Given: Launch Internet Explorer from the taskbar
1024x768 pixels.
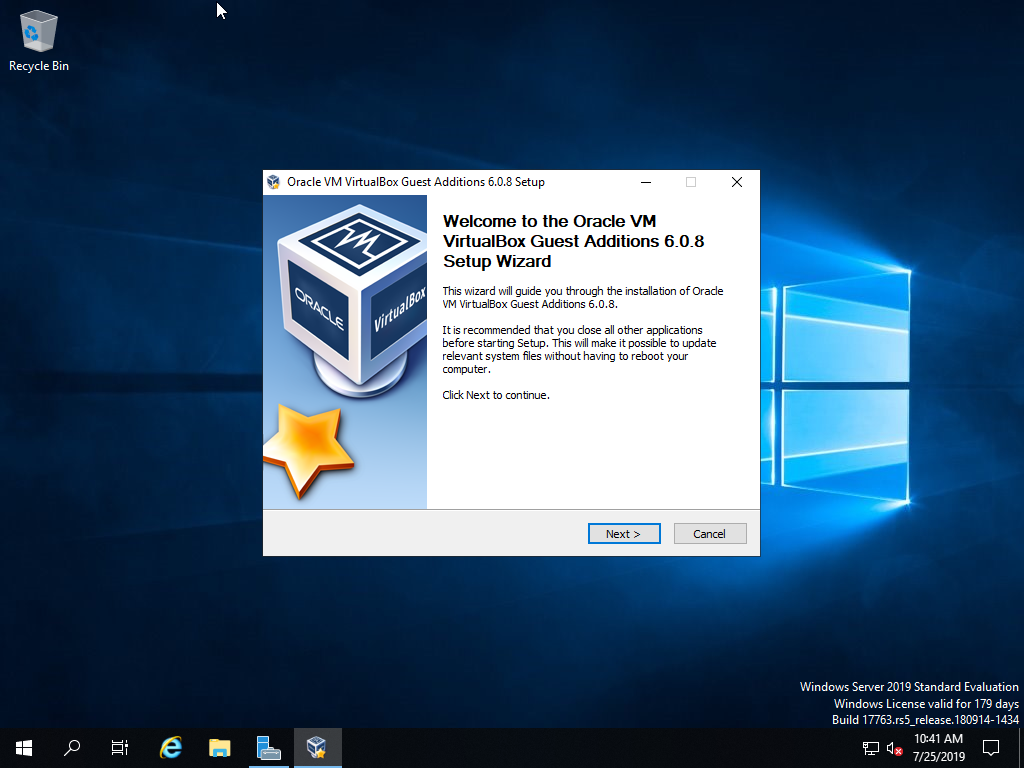Looking at the screenshot, I should click(171, 748).
